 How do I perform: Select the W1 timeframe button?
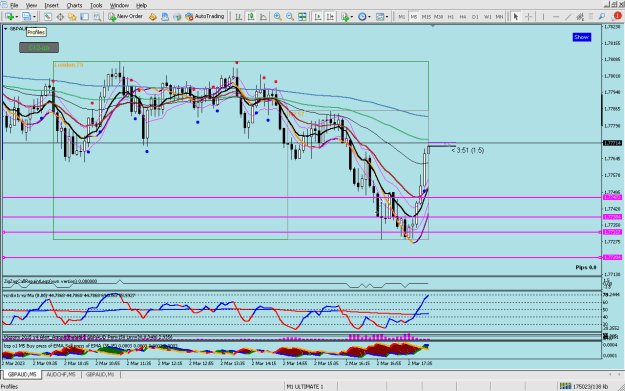coord(487,17)
